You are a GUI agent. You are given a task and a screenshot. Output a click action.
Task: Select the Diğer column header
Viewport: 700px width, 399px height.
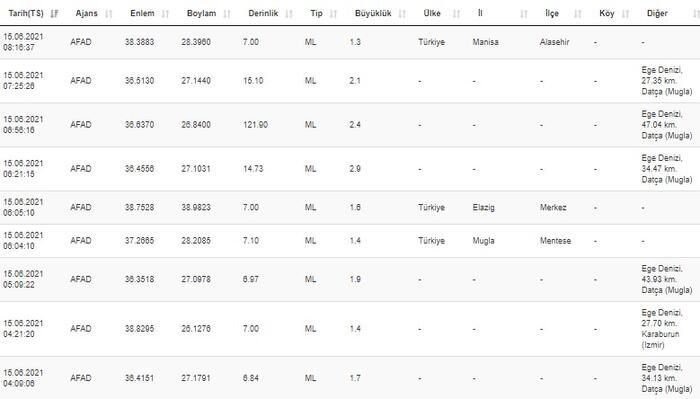657,13
